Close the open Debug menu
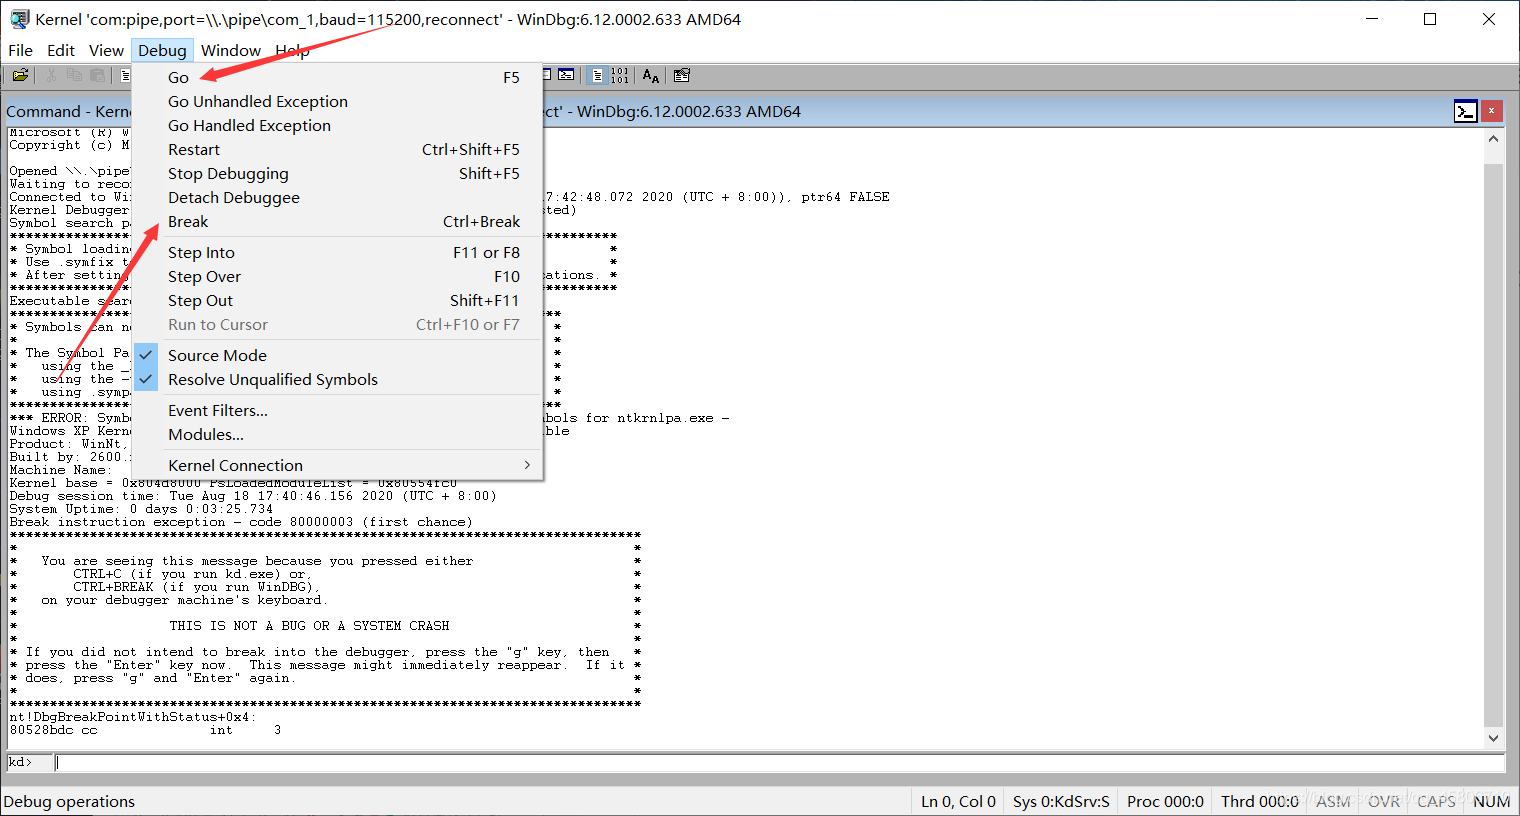This screenshot has height=816, width=1520. click(x=162, y=50)
